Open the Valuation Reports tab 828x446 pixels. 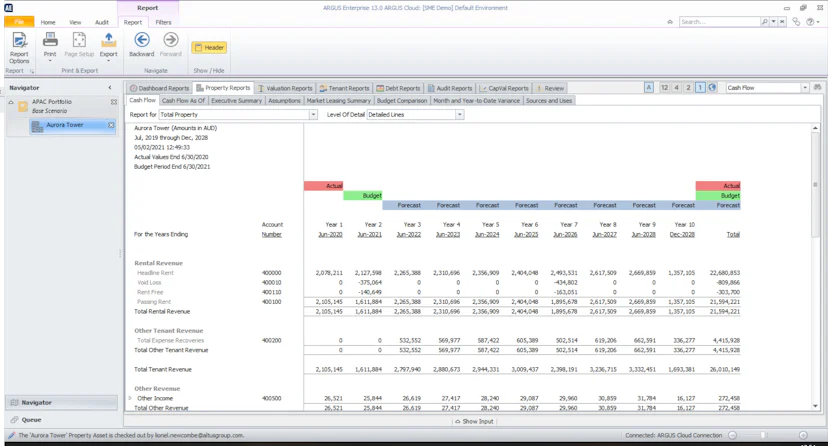point(285,88)
